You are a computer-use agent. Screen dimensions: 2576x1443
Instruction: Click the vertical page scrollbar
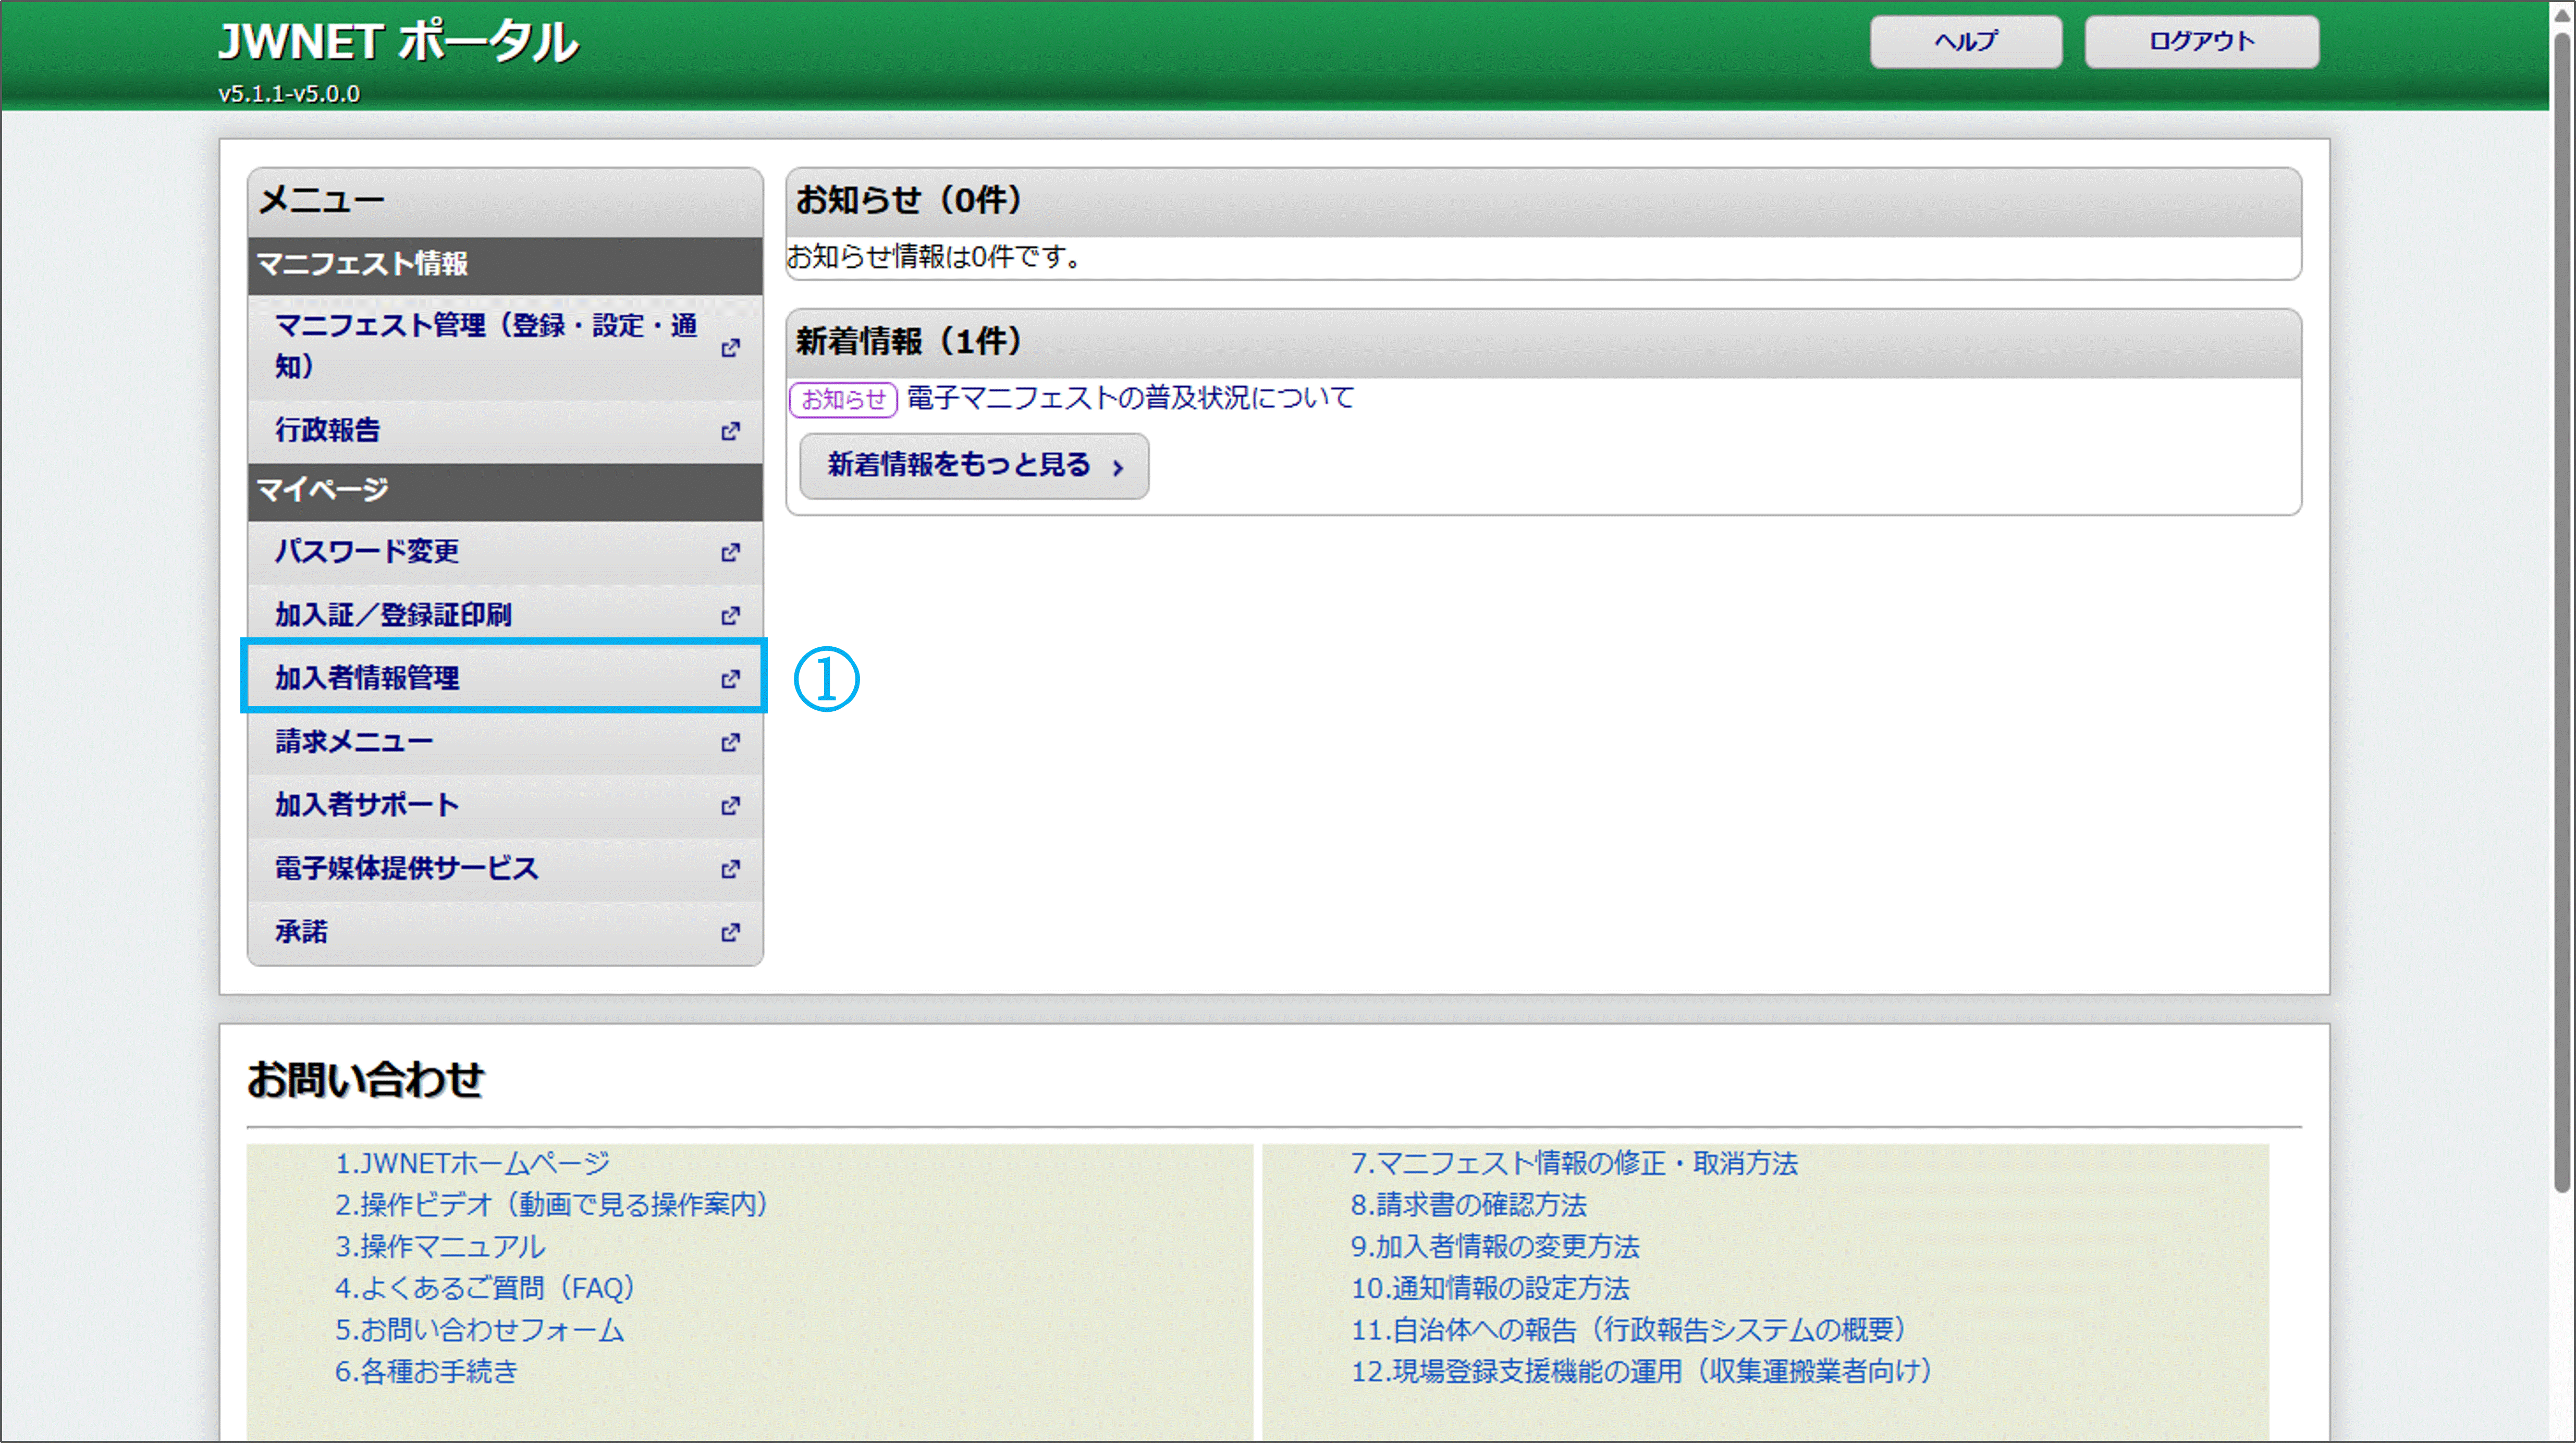coord(2561,600)
